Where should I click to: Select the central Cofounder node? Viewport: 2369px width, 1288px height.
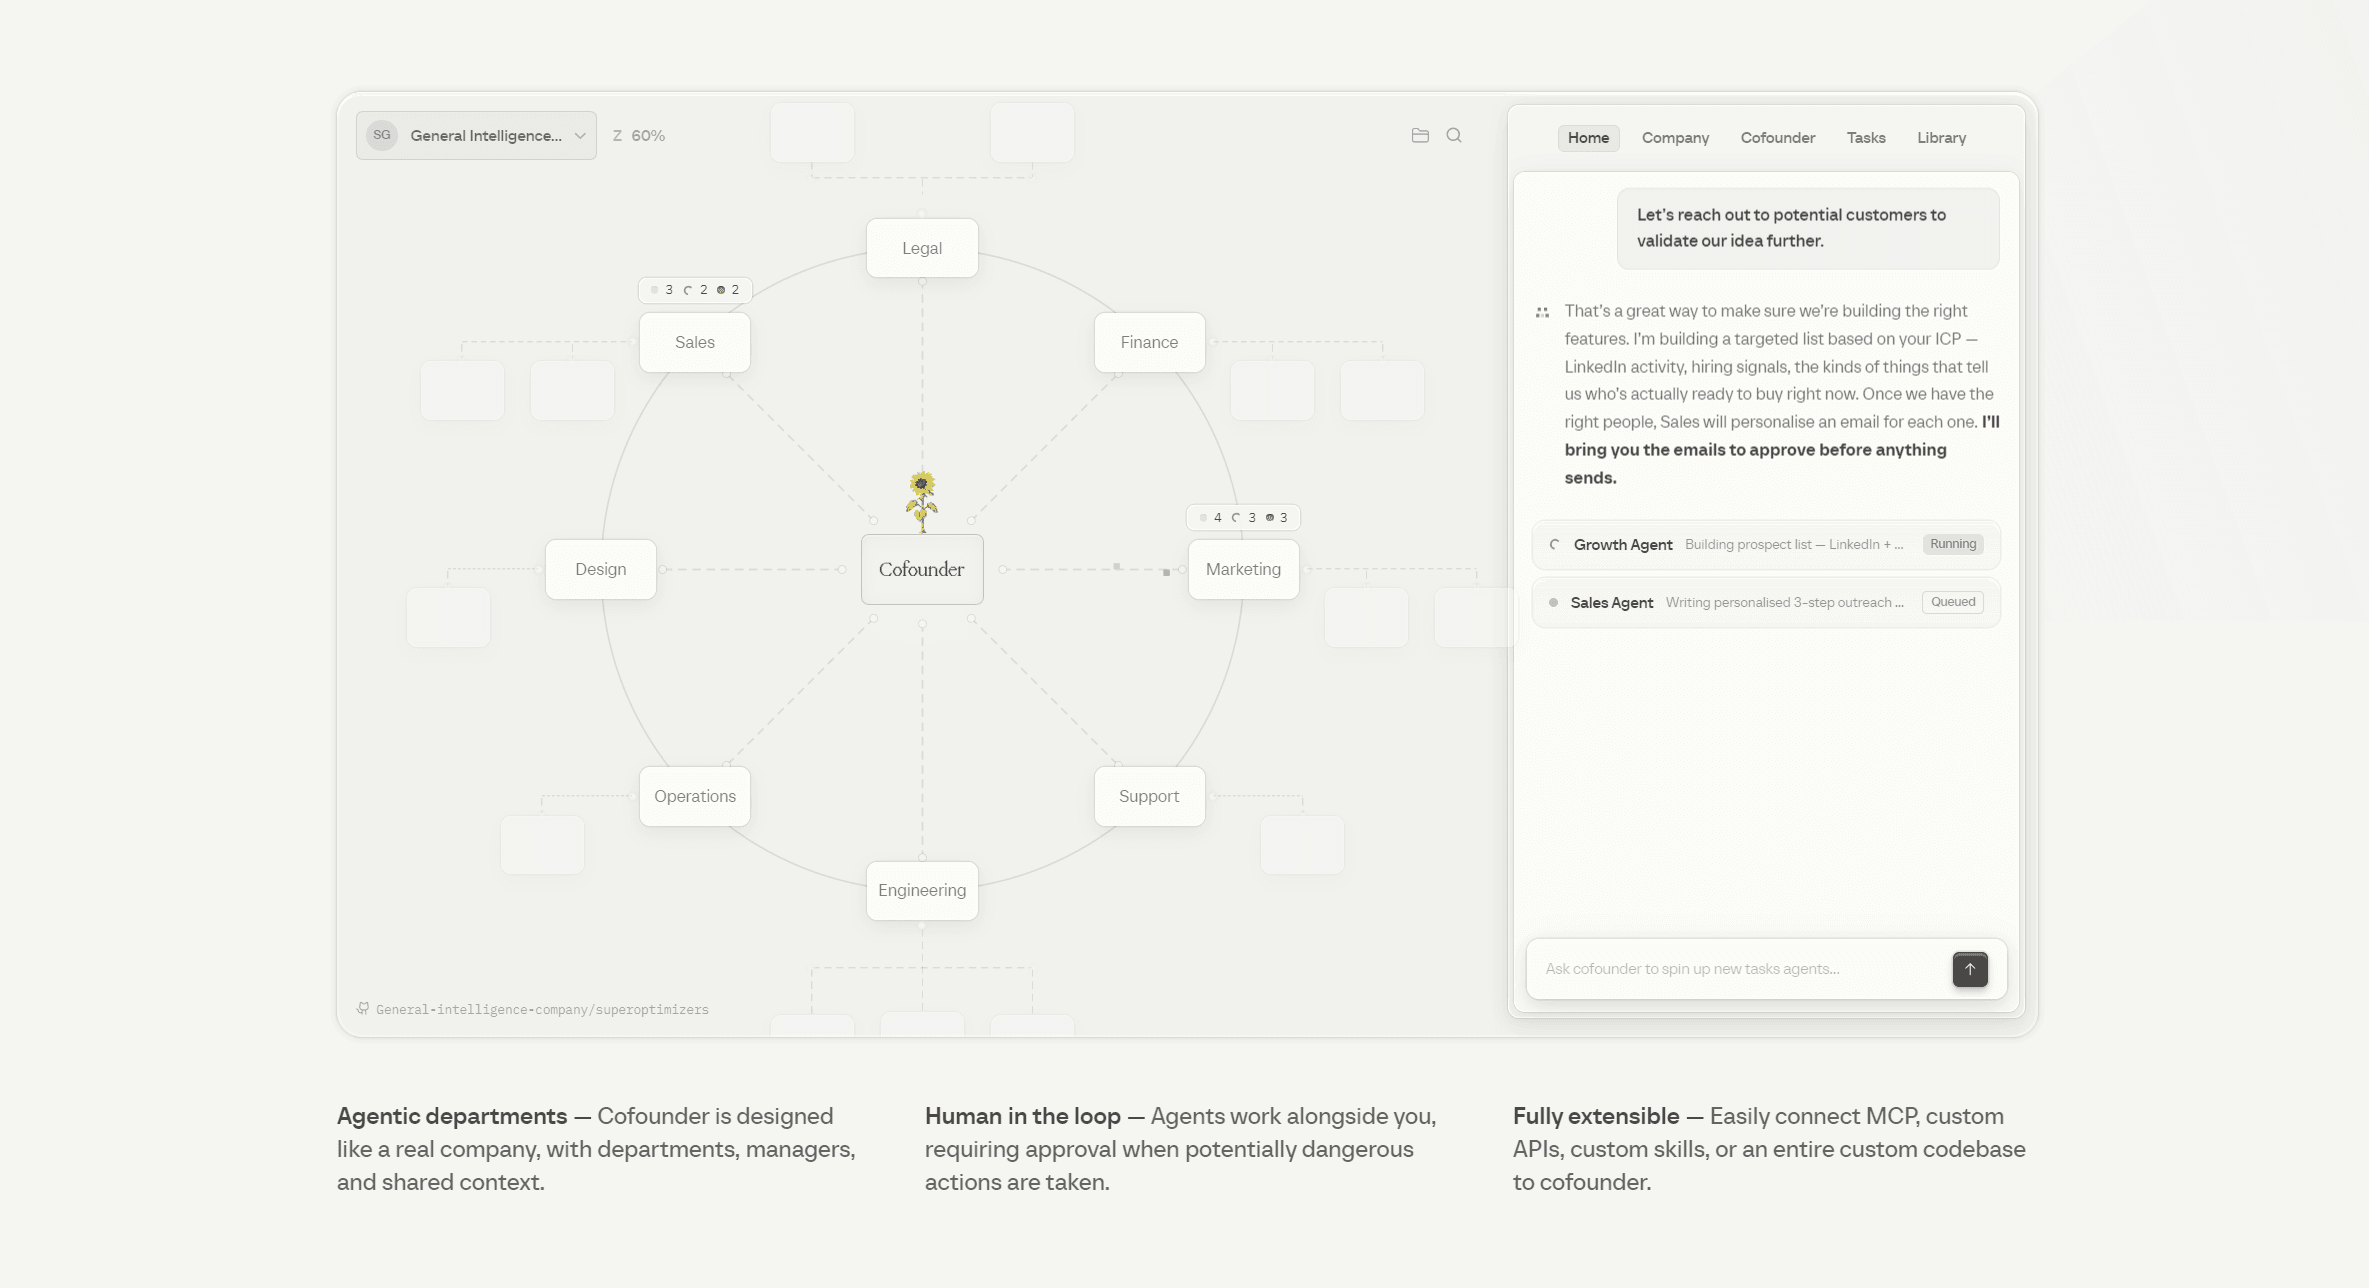[x=922, y=569]
